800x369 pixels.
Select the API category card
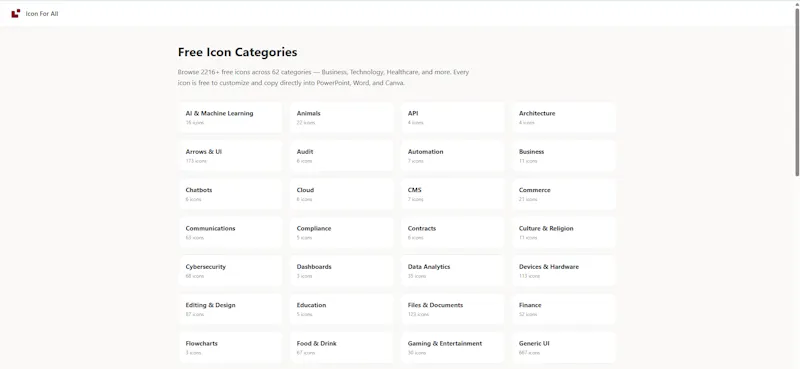[x=453, y=117]
